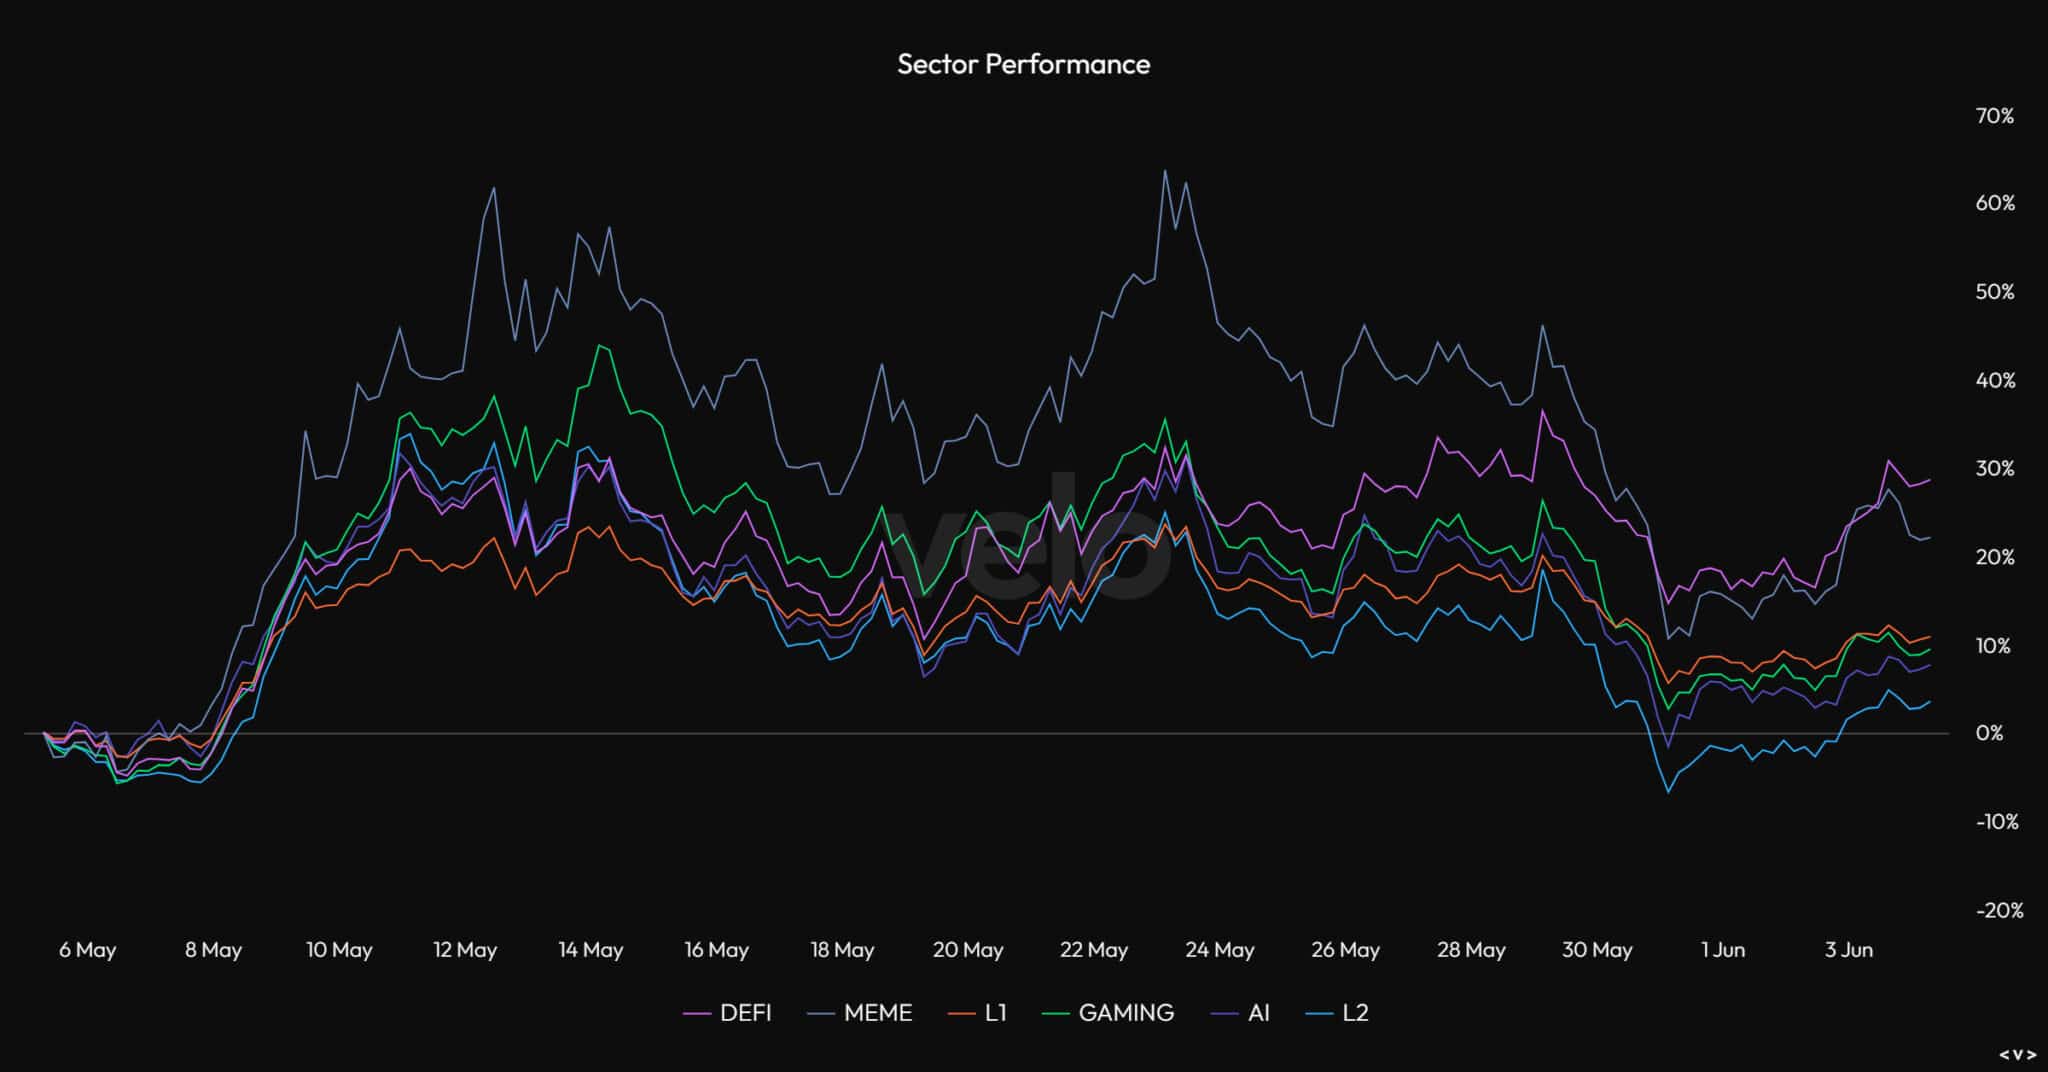
Task: Click the 0% y-axis label
Action: (x=1989, y=733)
